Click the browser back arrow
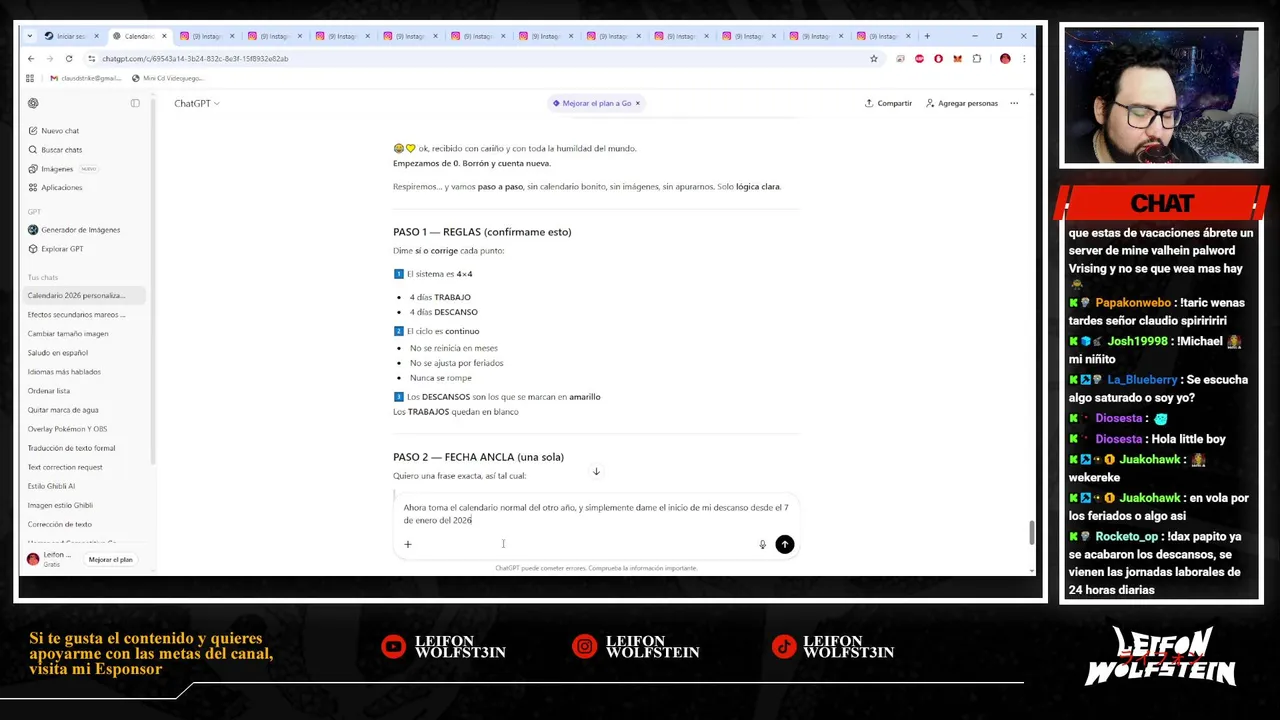This screenshot has width=1280, height=720. [x=31, y=59]
